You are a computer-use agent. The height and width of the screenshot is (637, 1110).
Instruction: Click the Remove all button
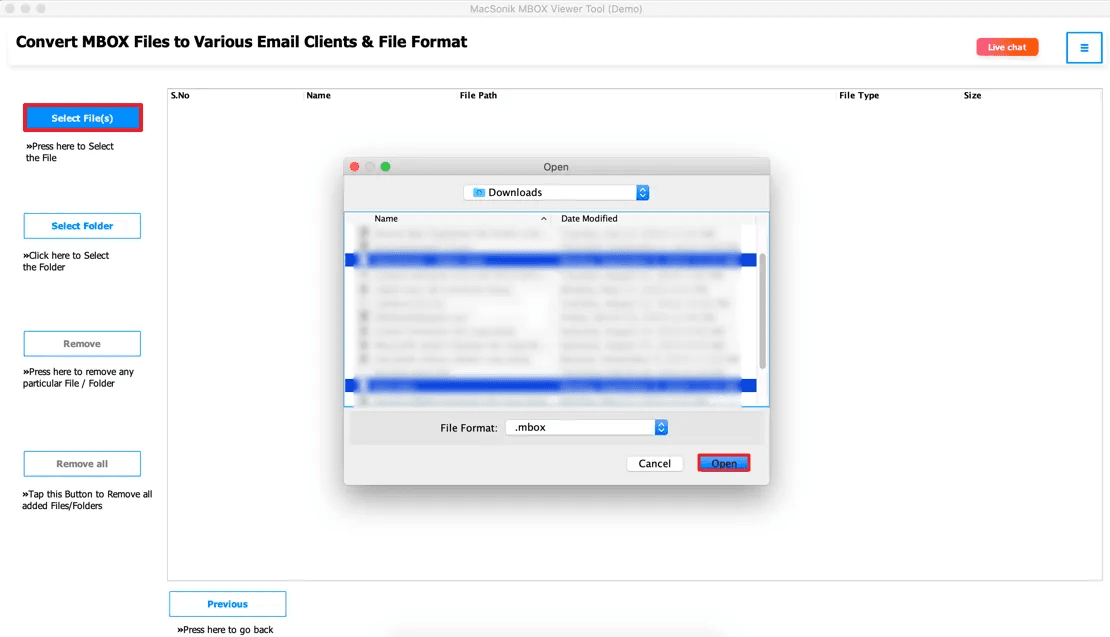tap(82, 463)
